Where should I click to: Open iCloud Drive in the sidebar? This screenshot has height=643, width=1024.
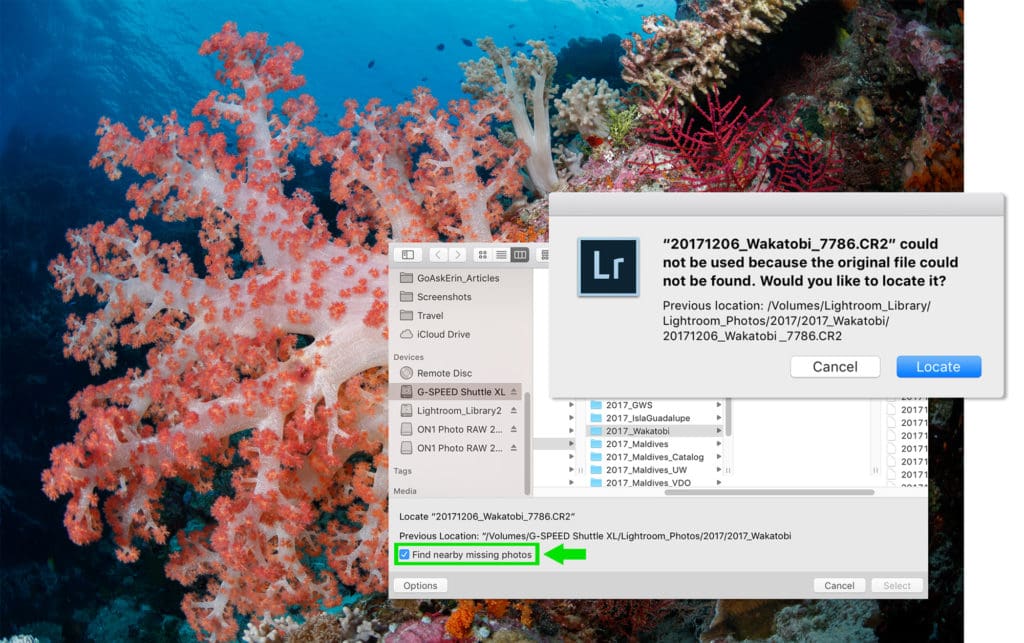443,334
